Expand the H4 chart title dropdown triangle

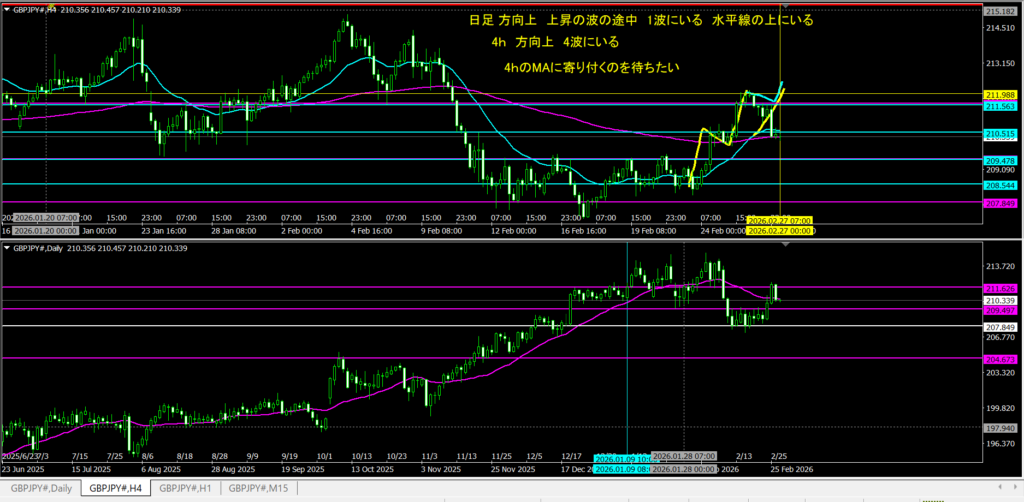pyautogui.click(x=6, y=10)
